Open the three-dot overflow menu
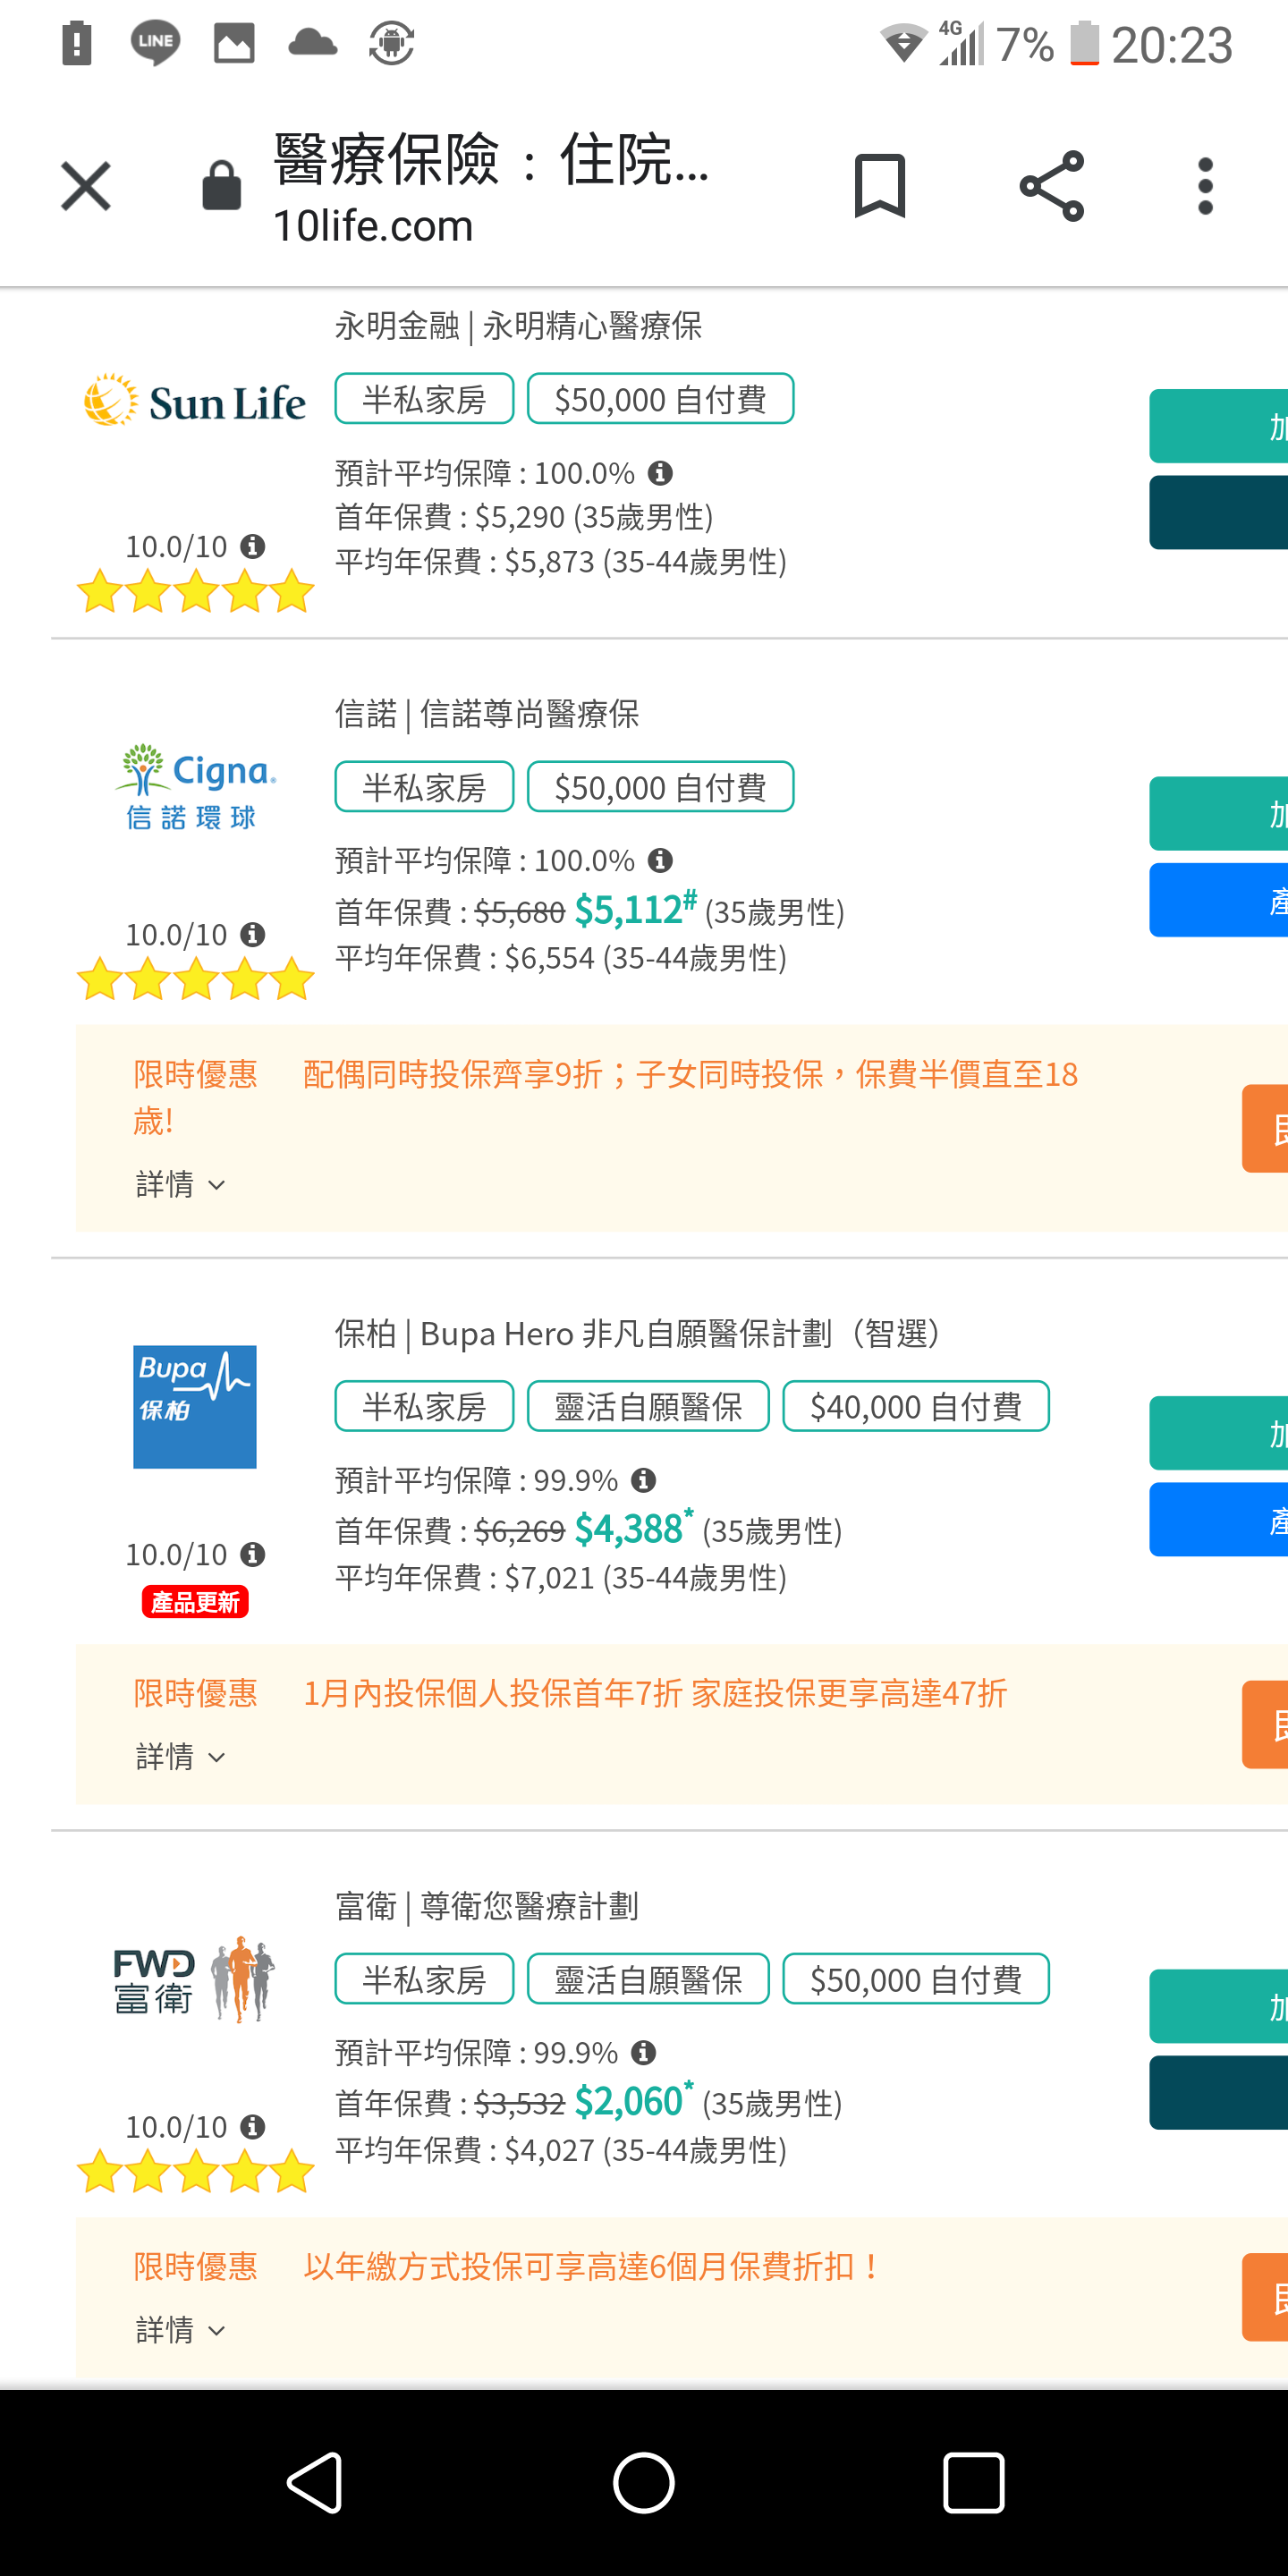1288x2576 pixels. pyautogui.click(x=1205, y=186)
